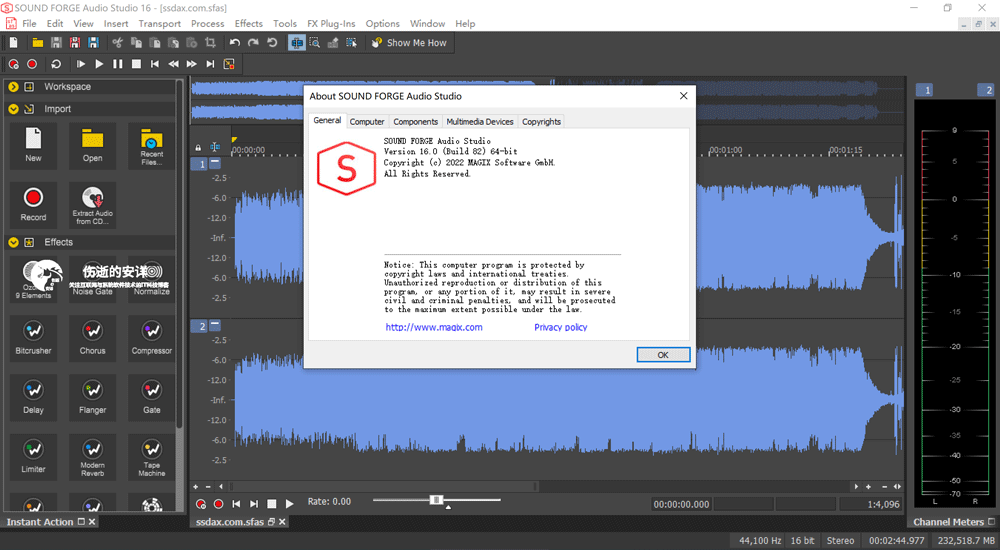
Task: Click the stop button below the waveform
Action: [272, 504]
